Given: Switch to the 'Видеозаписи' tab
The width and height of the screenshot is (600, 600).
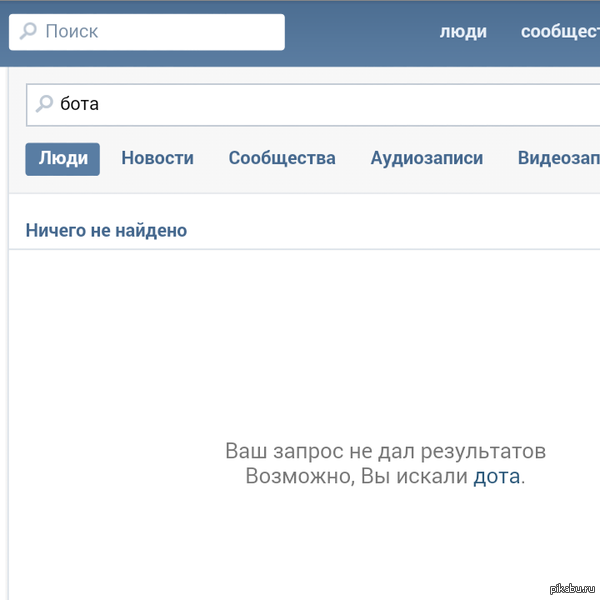Looking at the screenshot, I should pyautogui.click(x=559, y=158).
